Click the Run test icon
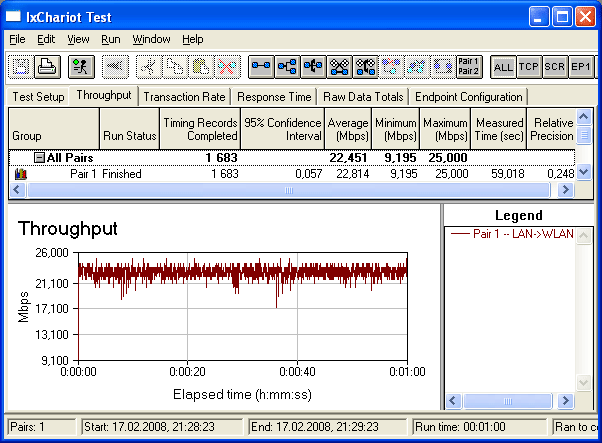The image size is (602, 443). 81,67
